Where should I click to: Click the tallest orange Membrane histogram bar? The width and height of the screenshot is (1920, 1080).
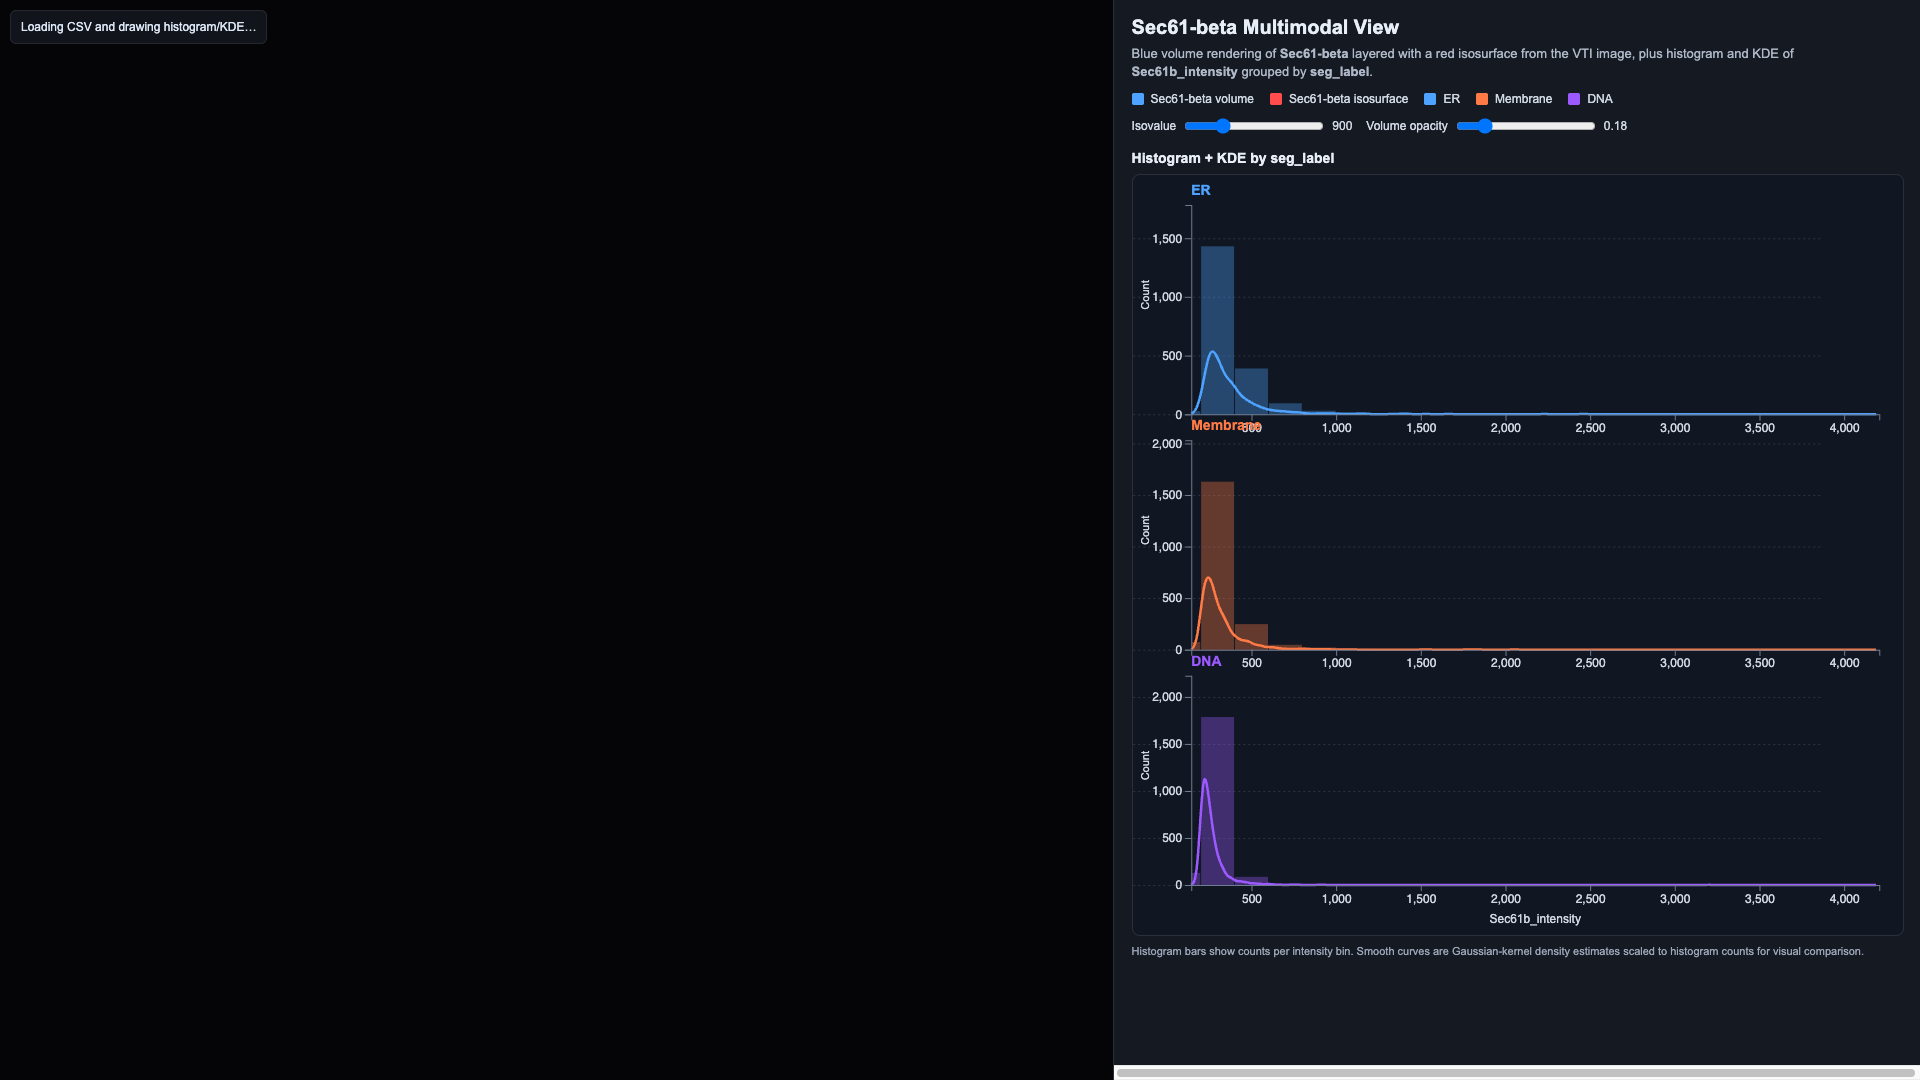[1217, 566]
